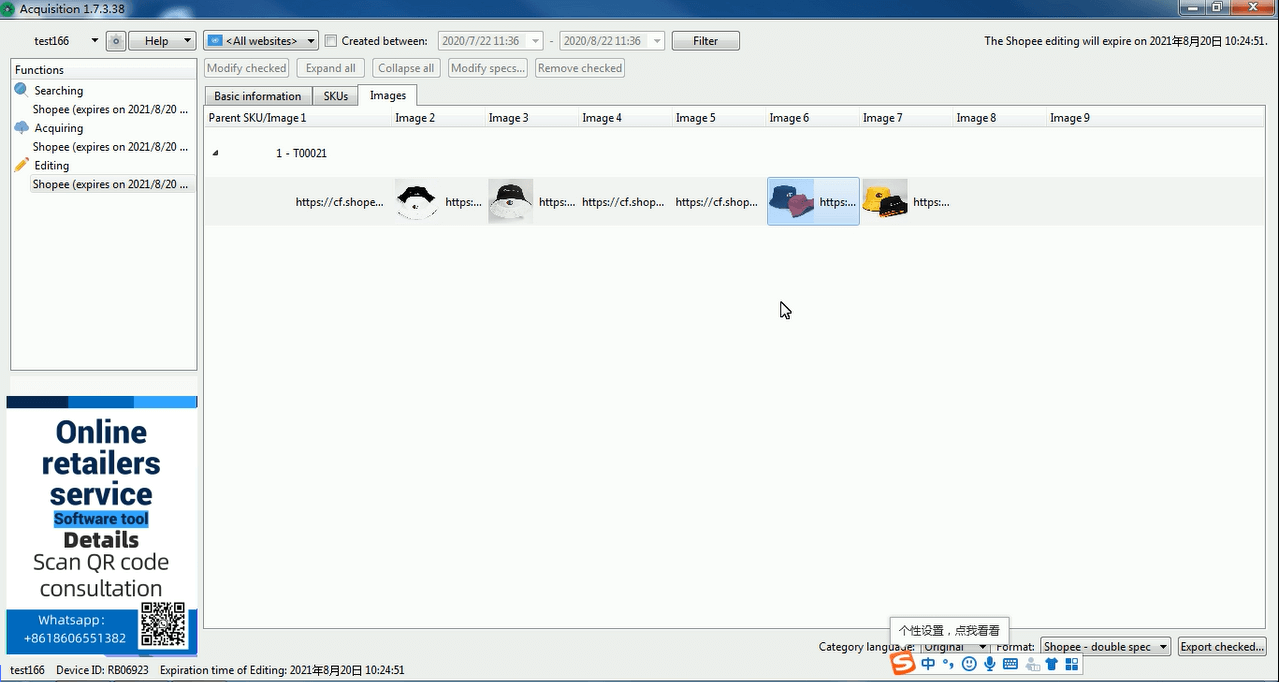This screenshot has width=1279, height=682.
Task: Click the Editing pencil icon in Functions
Action: tap(22, 165)
